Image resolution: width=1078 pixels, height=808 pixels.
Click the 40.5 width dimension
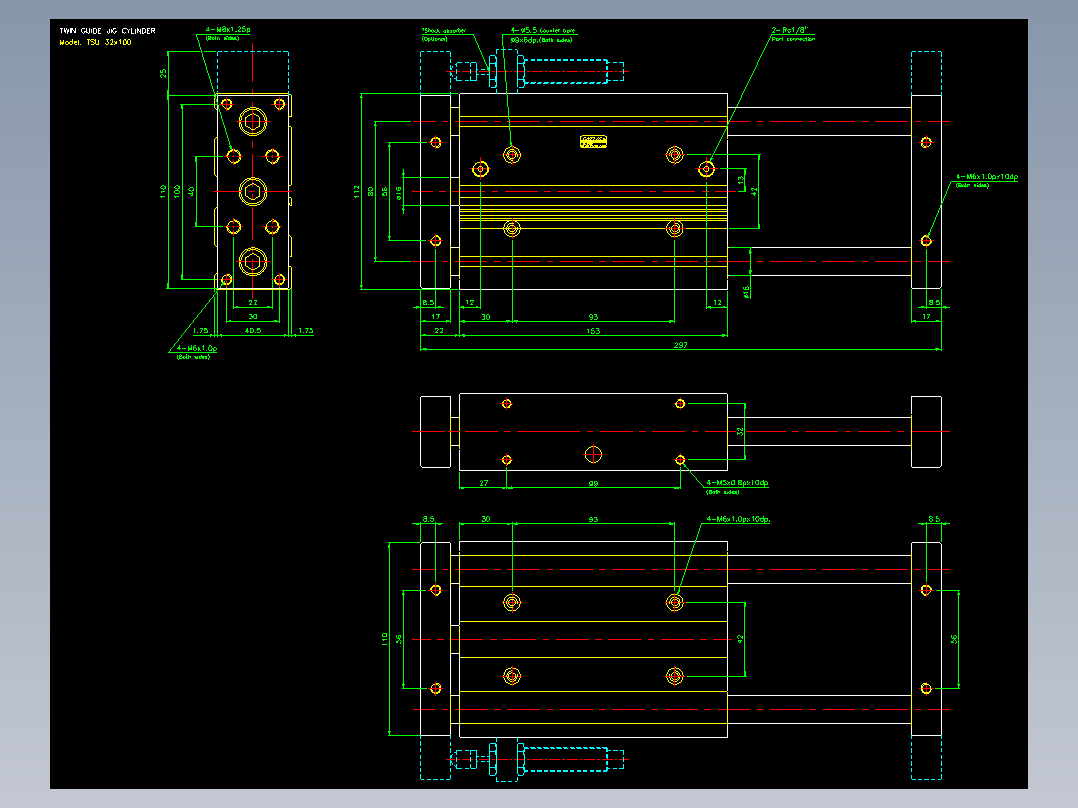pyautogui.click(x=253, y=331)
